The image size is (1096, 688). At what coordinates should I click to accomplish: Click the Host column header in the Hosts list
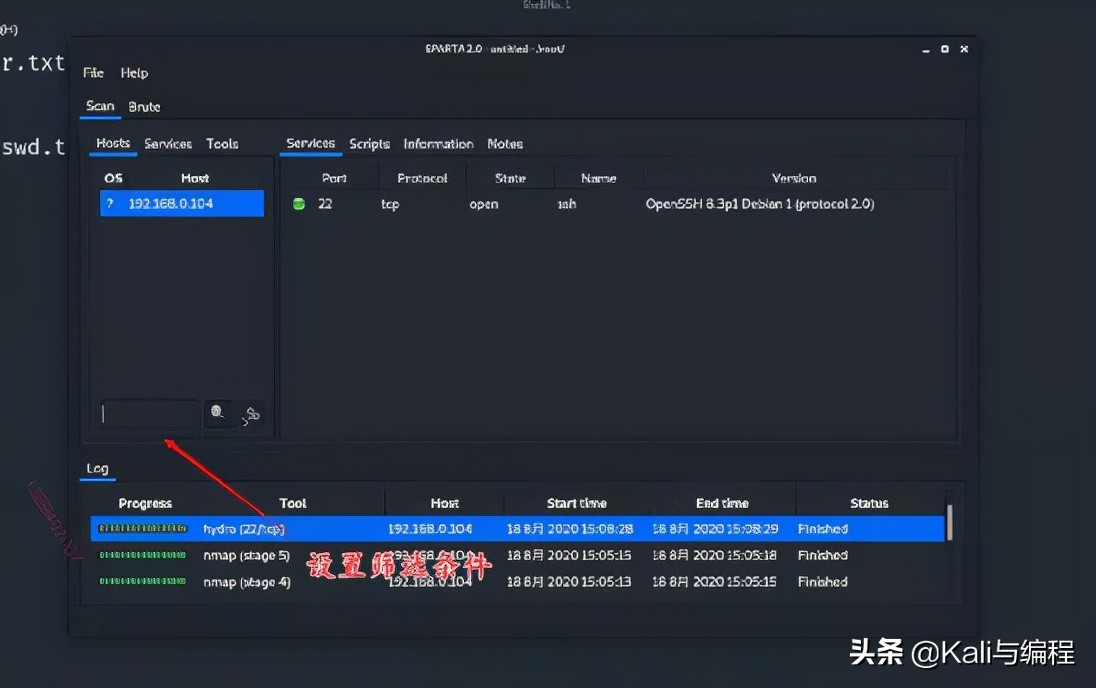pos(195,178)
